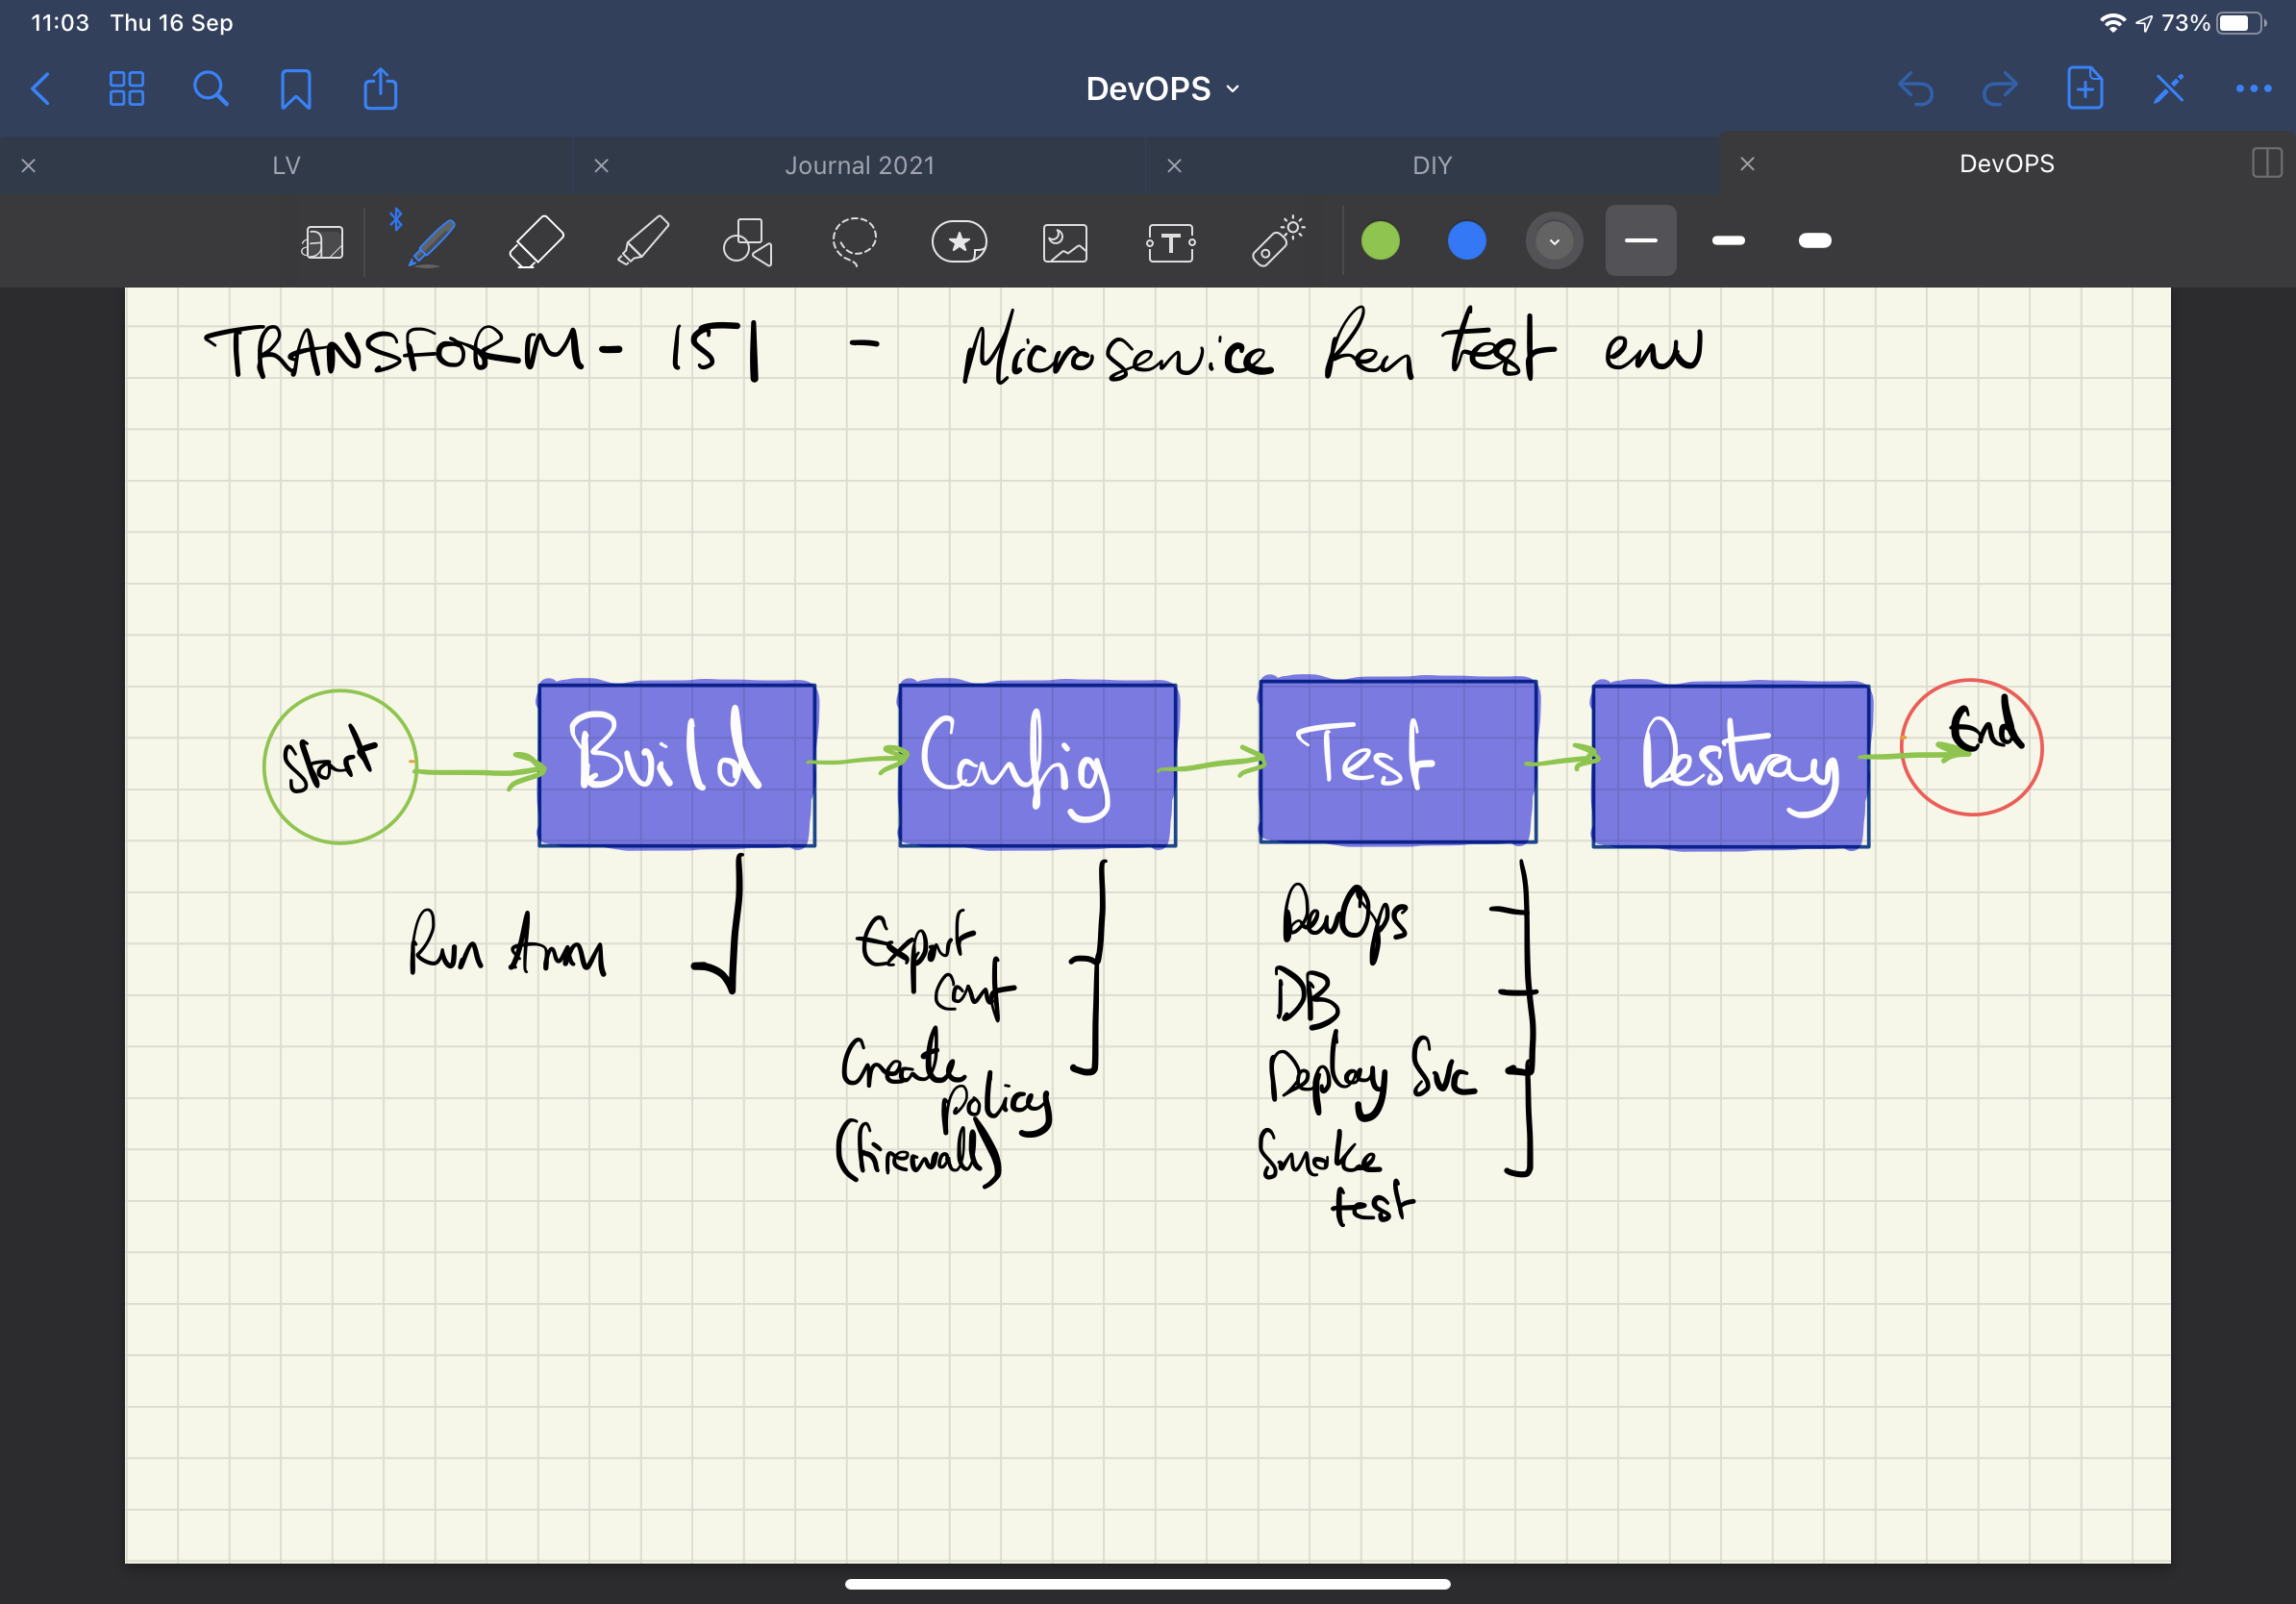
Task: Select the Text box tool
Action: click(x=1171, y=243)
